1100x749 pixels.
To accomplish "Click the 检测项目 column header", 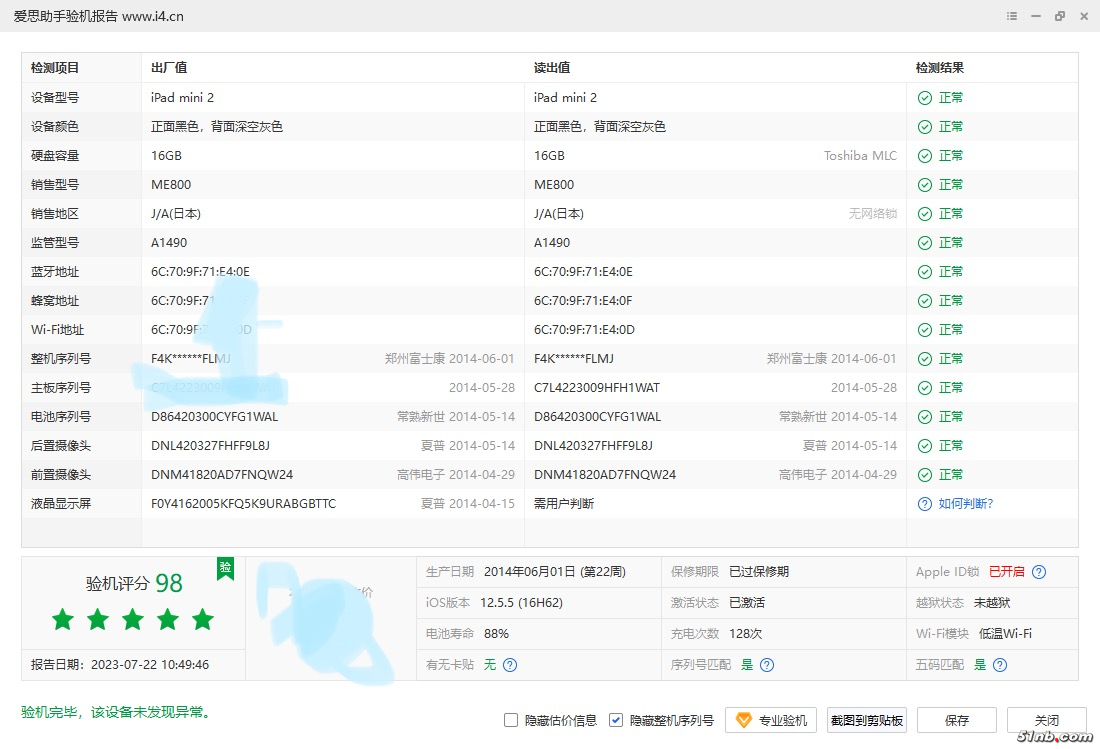I will (55, 68).
